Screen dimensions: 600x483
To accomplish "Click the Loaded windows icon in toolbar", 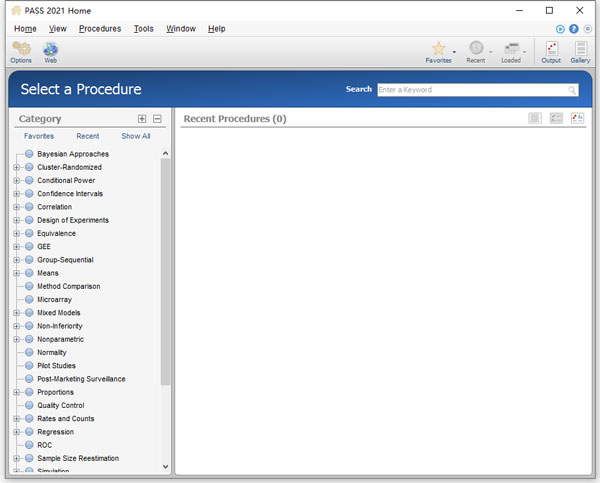I will pos(510,48).
